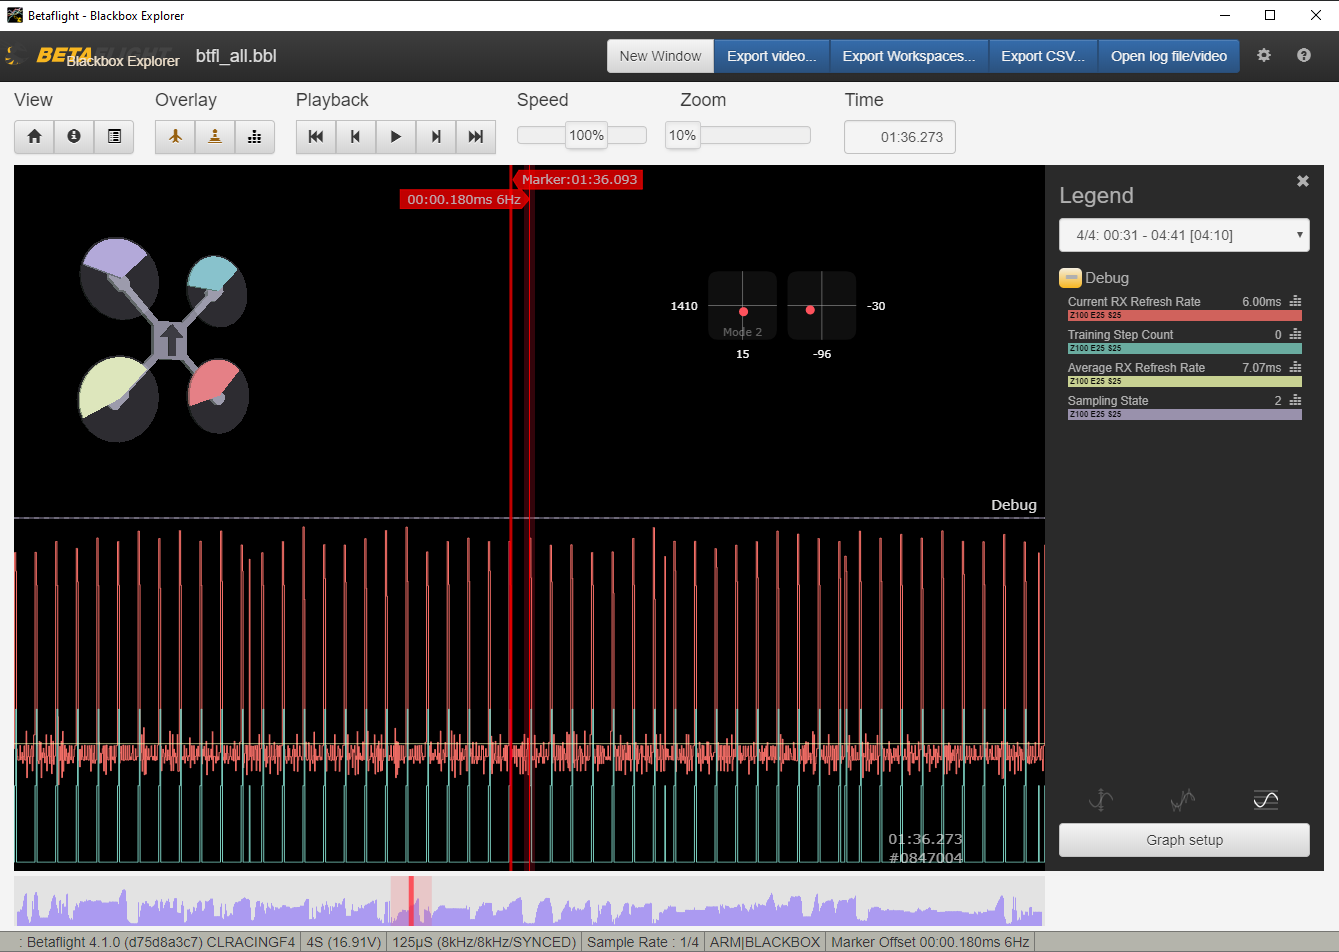The height and width of the screenshot is (952, 1339).
Task: Toggle the sticks overlay icon
Action: (214, 137)
